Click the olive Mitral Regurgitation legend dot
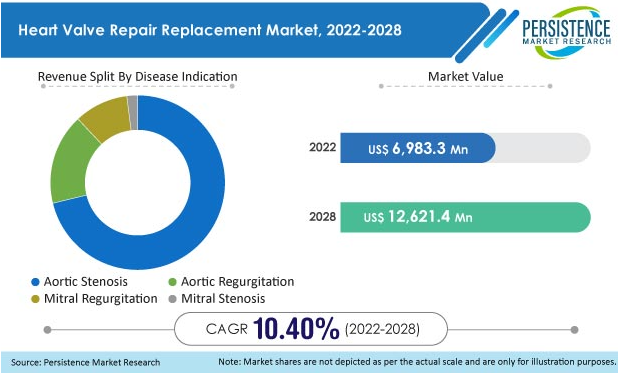The height and width of the screenshot is (373, 618). click(x=35, y=299)
